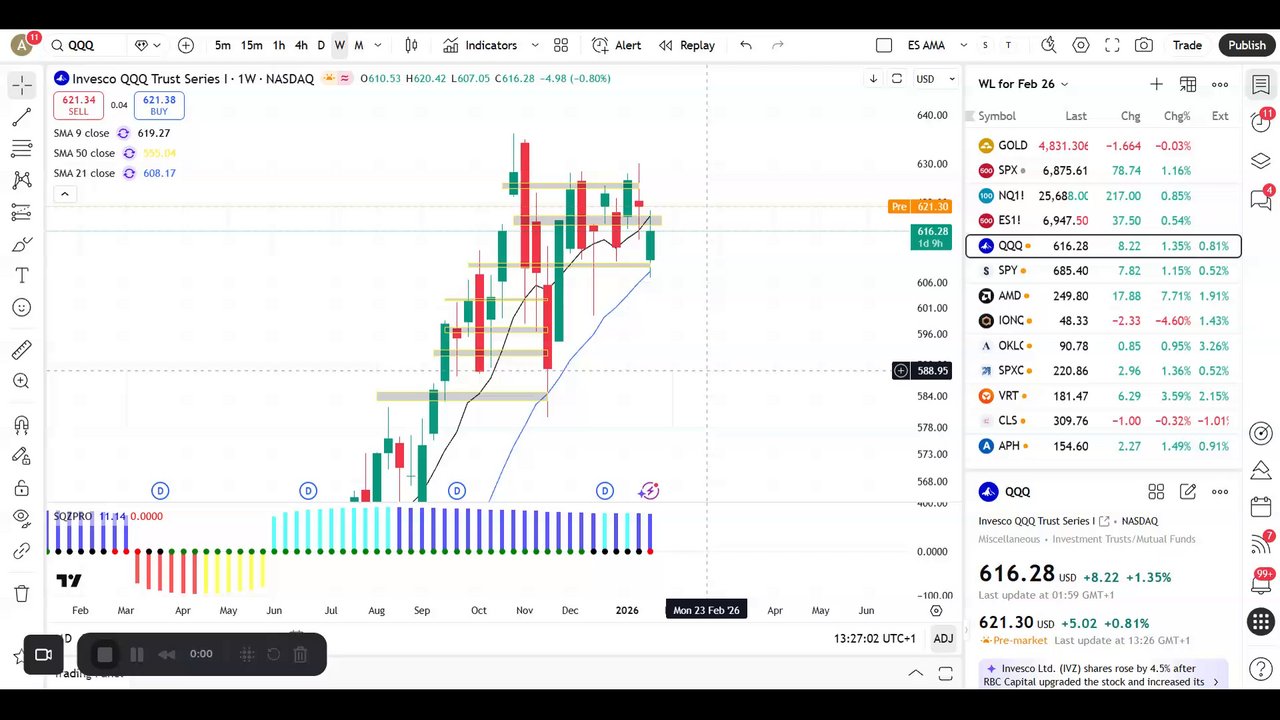This screenshot has width=1280, height=720.
Task: Select the zoom-in tool
Action: point(22,381)
